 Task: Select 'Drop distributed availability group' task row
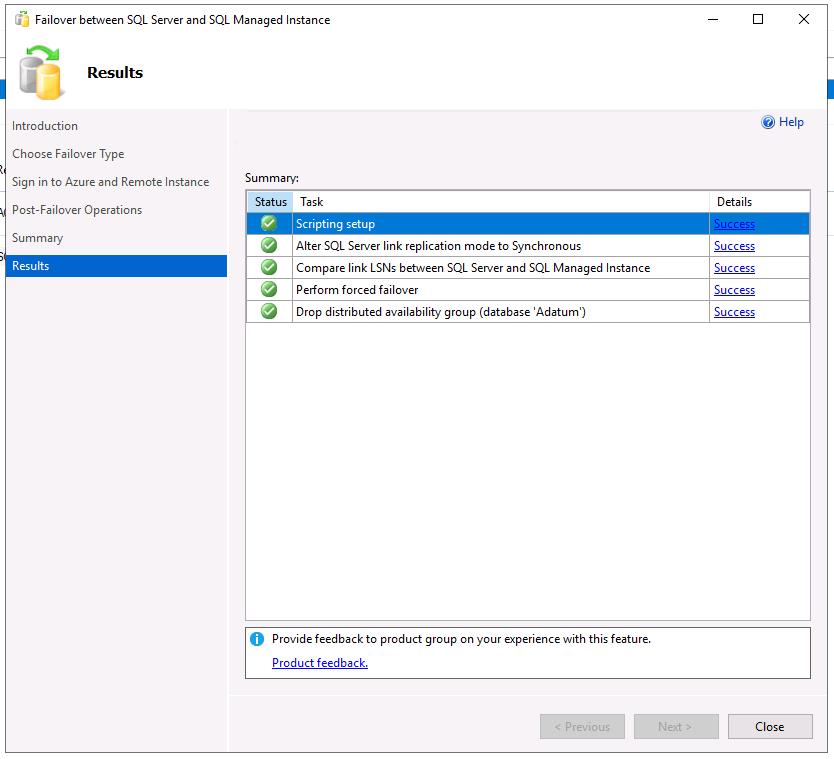tap(528, 311)
